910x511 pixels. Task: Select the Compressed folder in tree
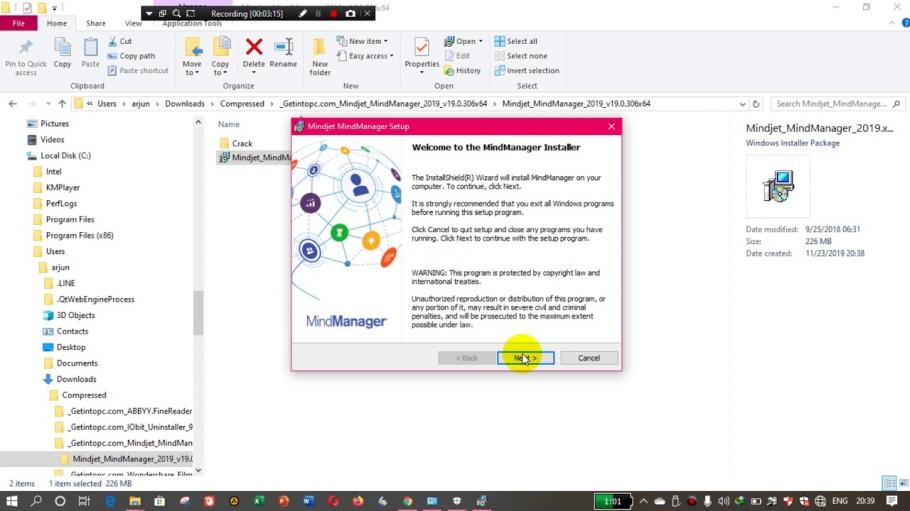point(78,395)
